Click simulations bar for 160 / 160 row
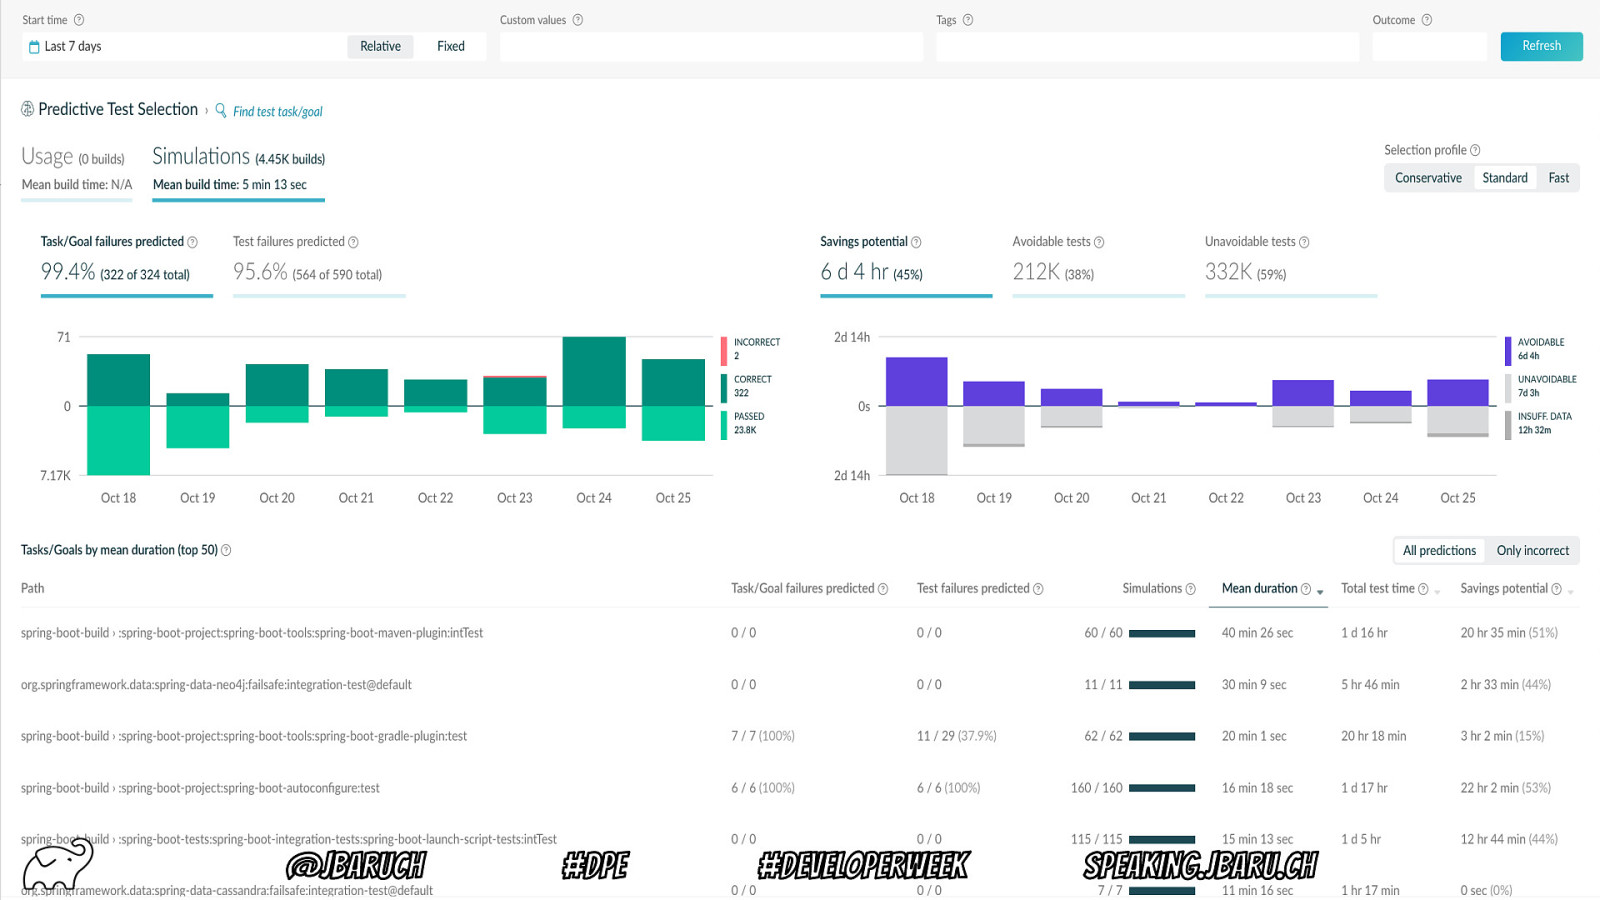 [1162, 788]
